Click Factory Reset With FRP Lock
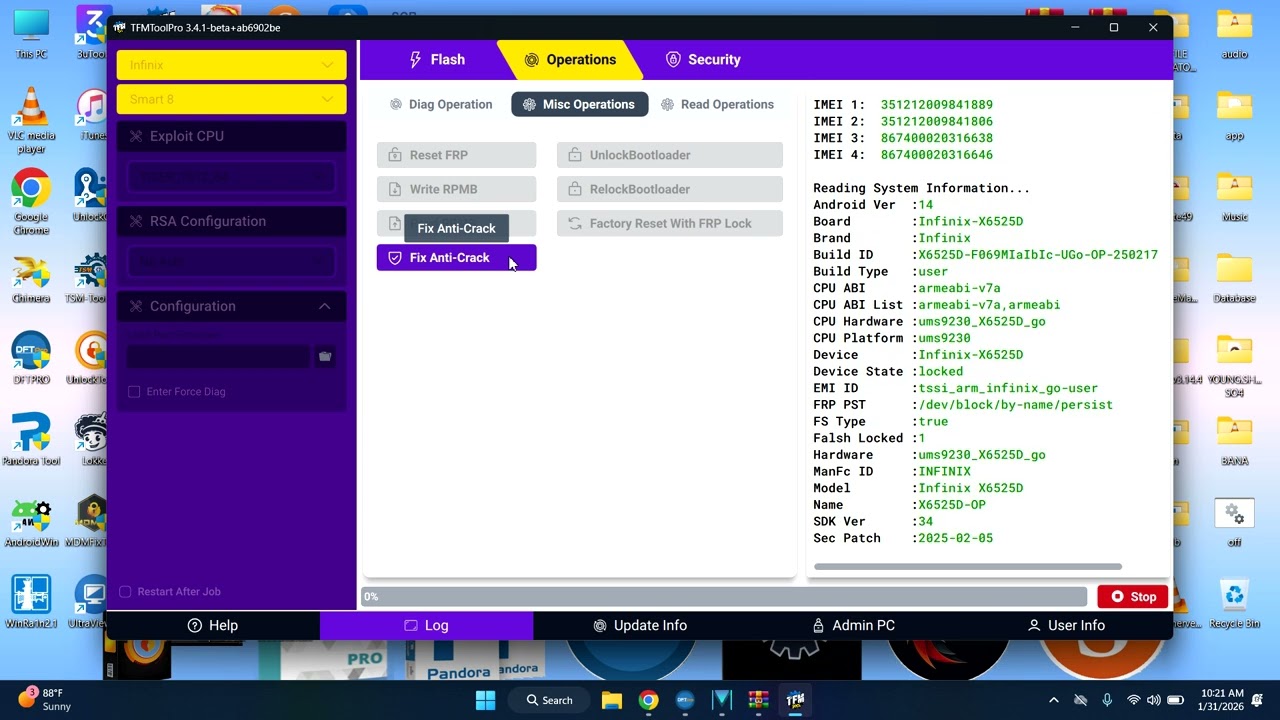The image size is (1280, 720). (x=669, y=223)
